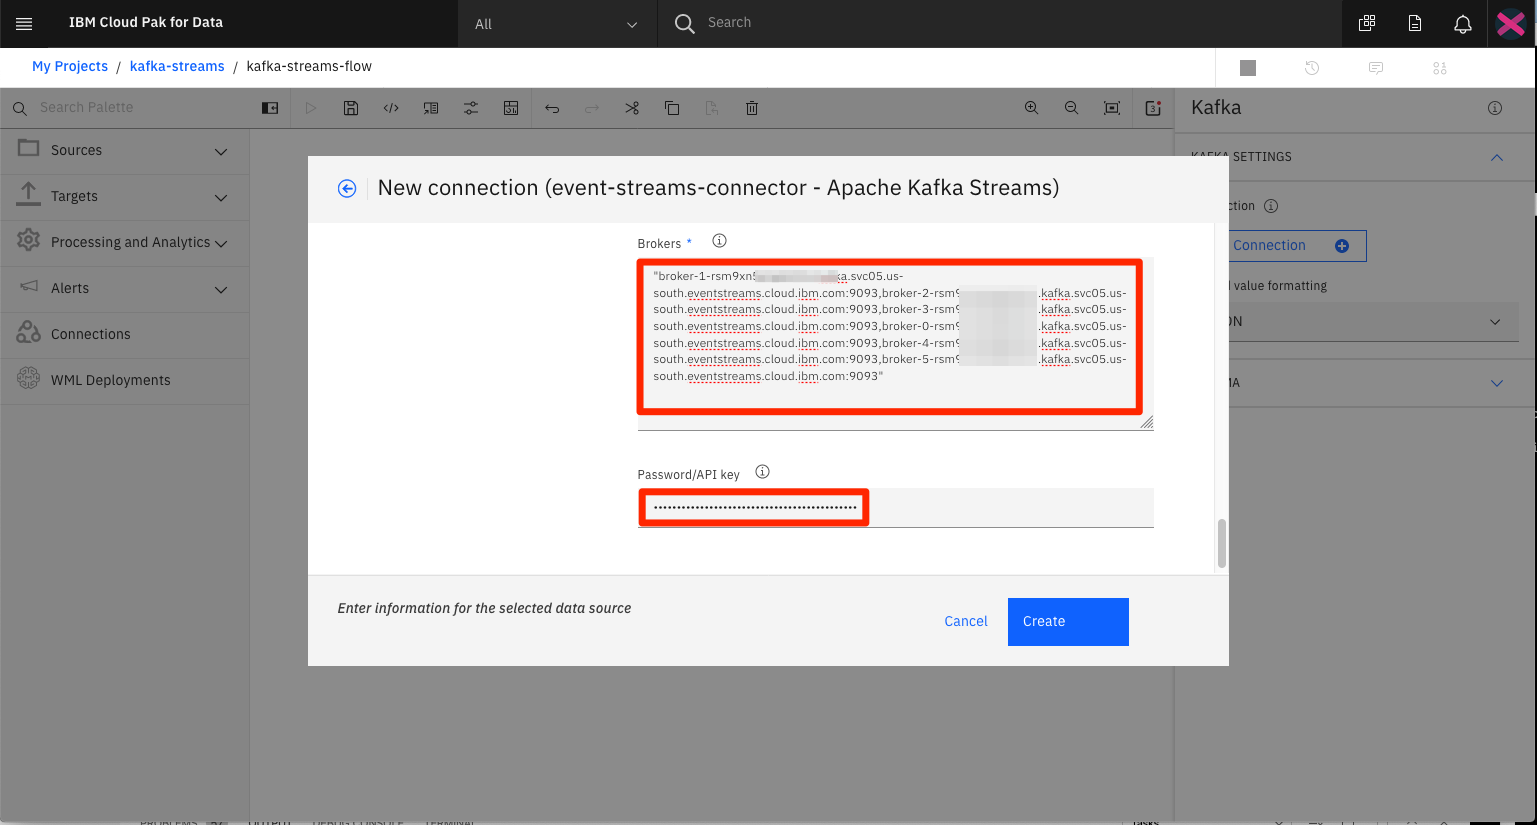Image resolution: width=1537 pixels, height=825 pixels.
Task: Click the kafka-streams-flow breadcrumb text
Action: pos(309,66)
